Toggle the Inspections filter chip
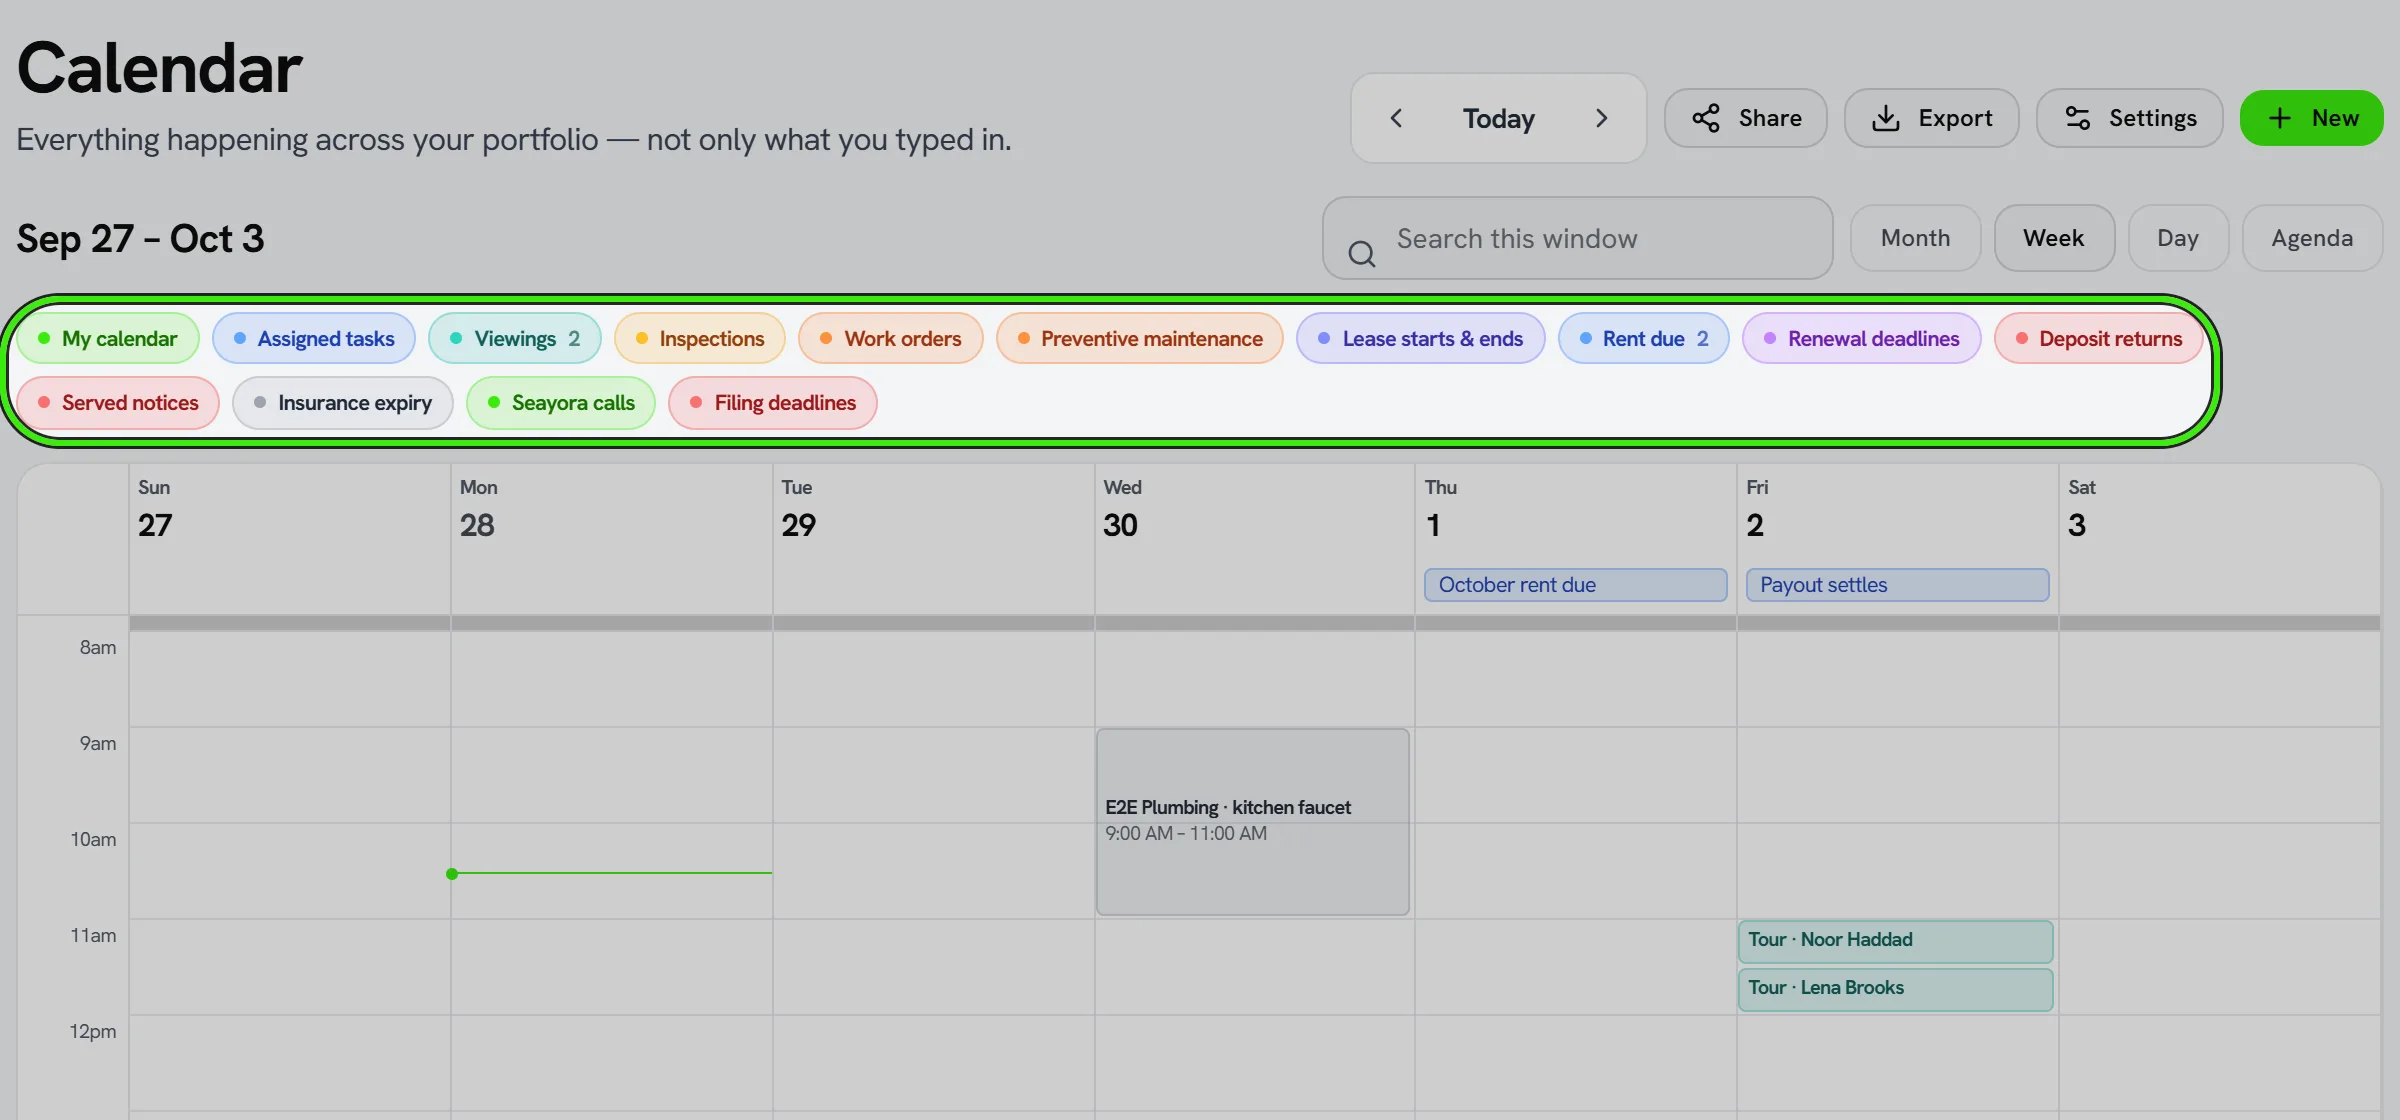Image resolution: width=2400 pixels, height=1120 pixels. pos(700,338)
